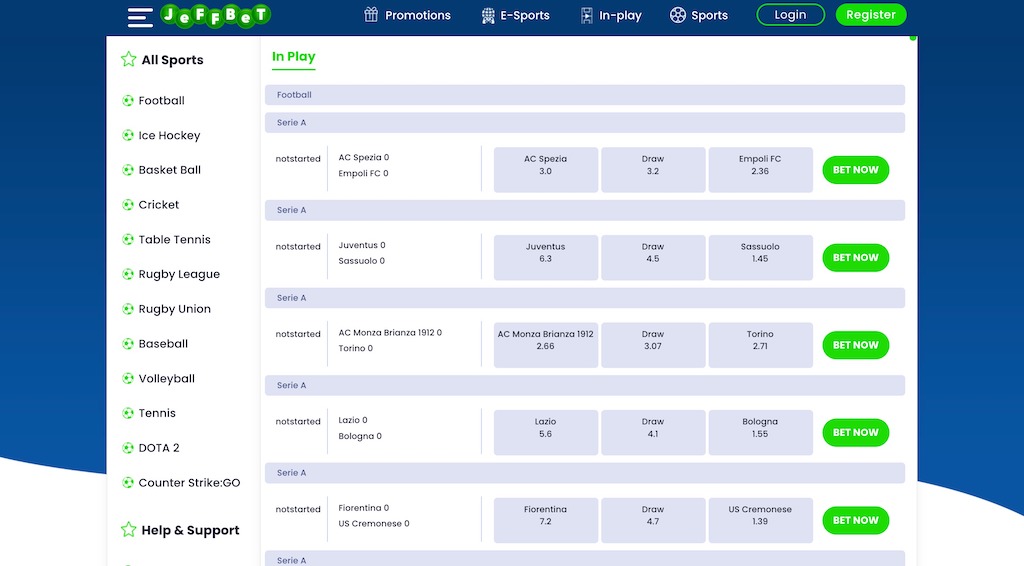Click the In-play icon in the header
The width and height of the screenshot is (1024, 566).
tap(586, 15)
